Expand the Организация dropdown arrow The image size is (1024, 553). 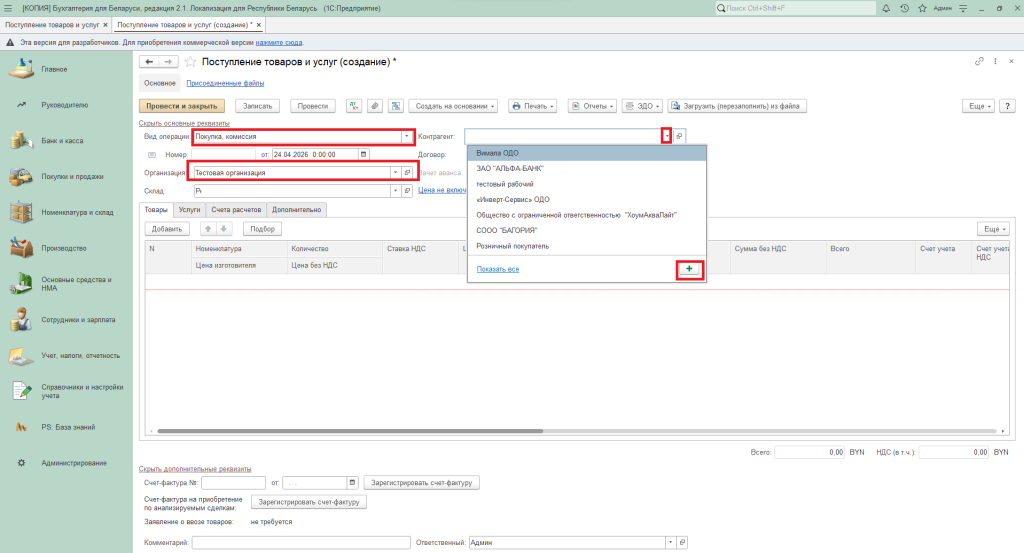[x=395, y=173]
